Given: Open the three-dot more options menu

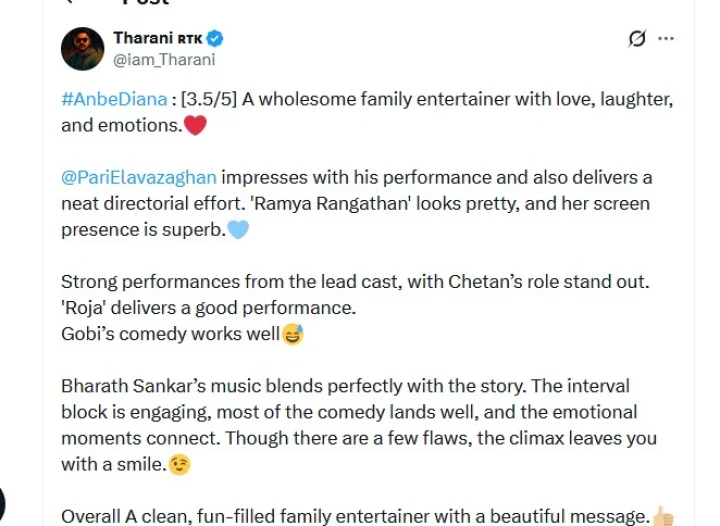Looking at the screenshot, I should 666,39.
